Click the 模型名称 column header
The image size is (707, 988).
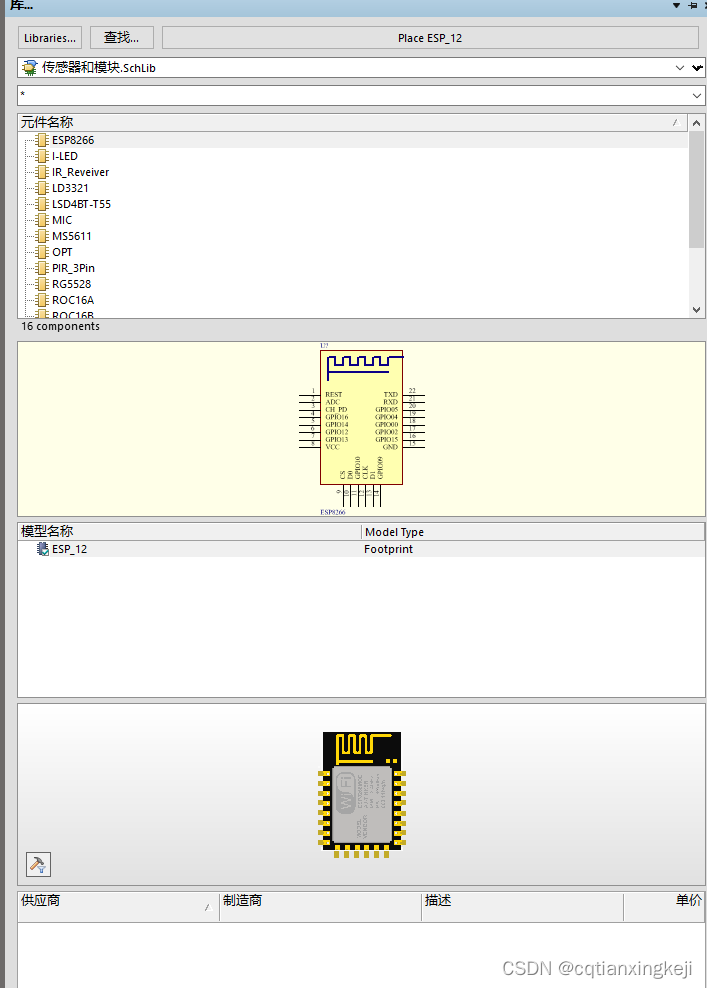click(189, 532)
